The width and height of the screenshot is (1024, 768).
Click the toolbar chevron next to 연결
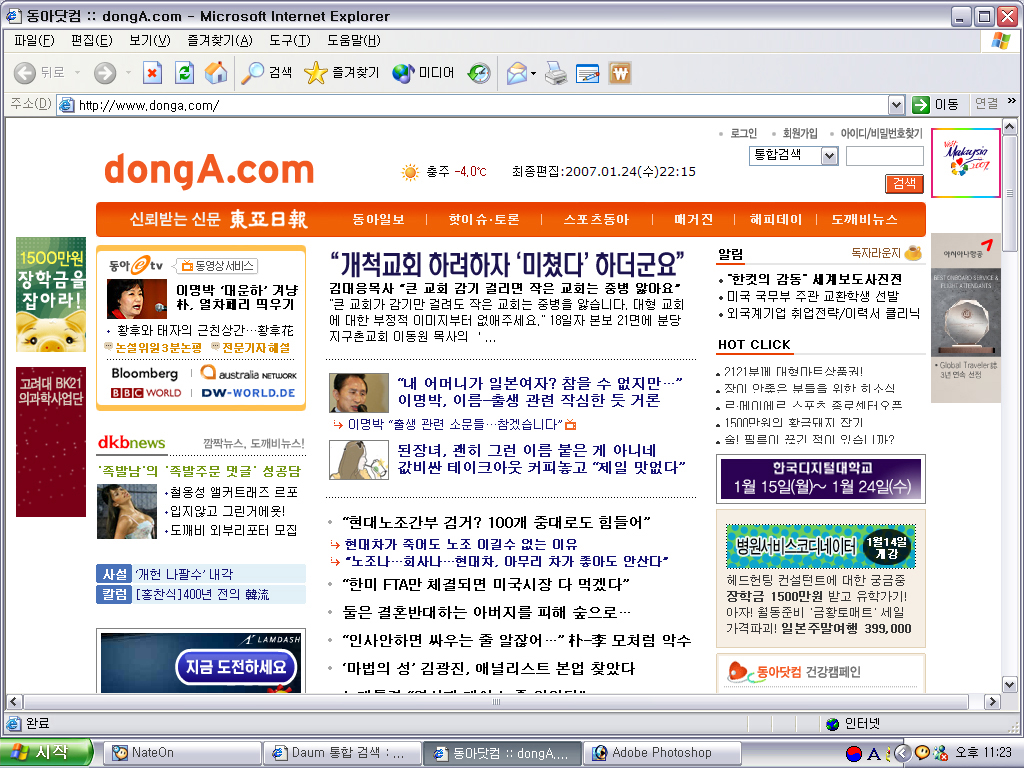click(1012, 101)
